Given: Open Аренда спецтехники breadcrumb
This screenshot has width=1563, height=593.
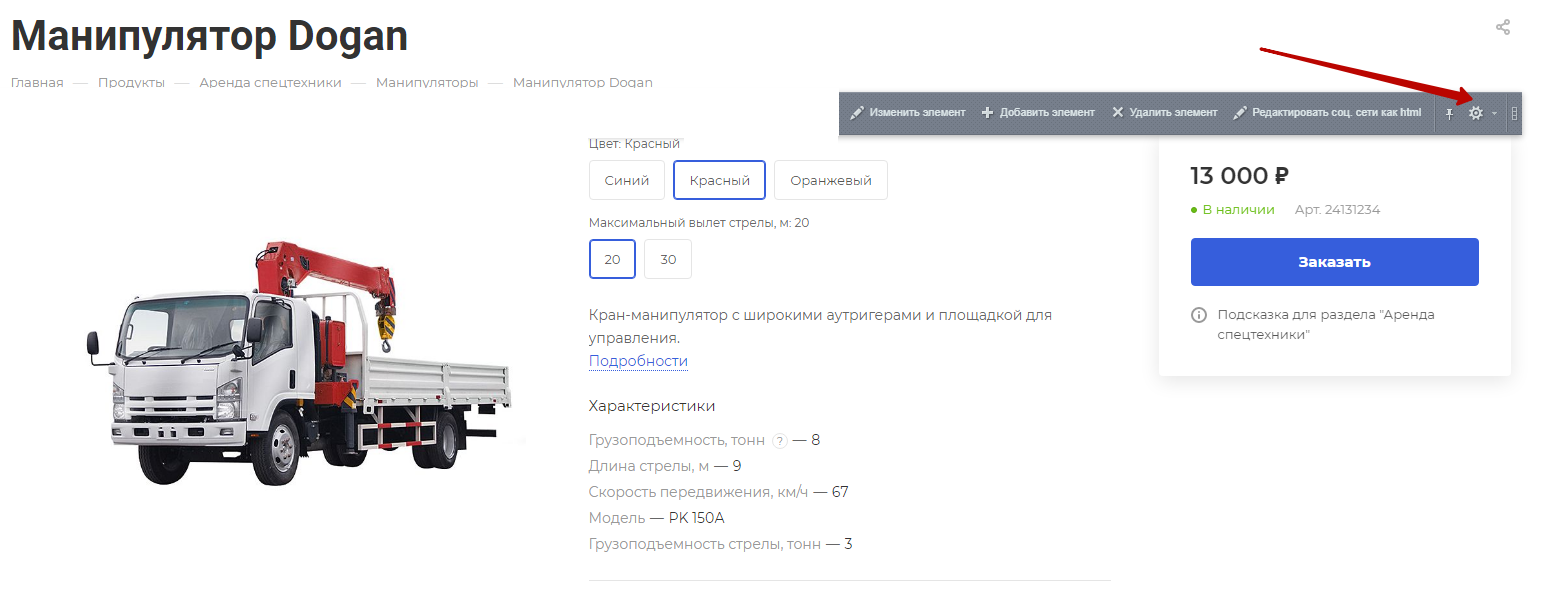Looking at the screenshot, I should pyautogui.click(x=270, y=82).
